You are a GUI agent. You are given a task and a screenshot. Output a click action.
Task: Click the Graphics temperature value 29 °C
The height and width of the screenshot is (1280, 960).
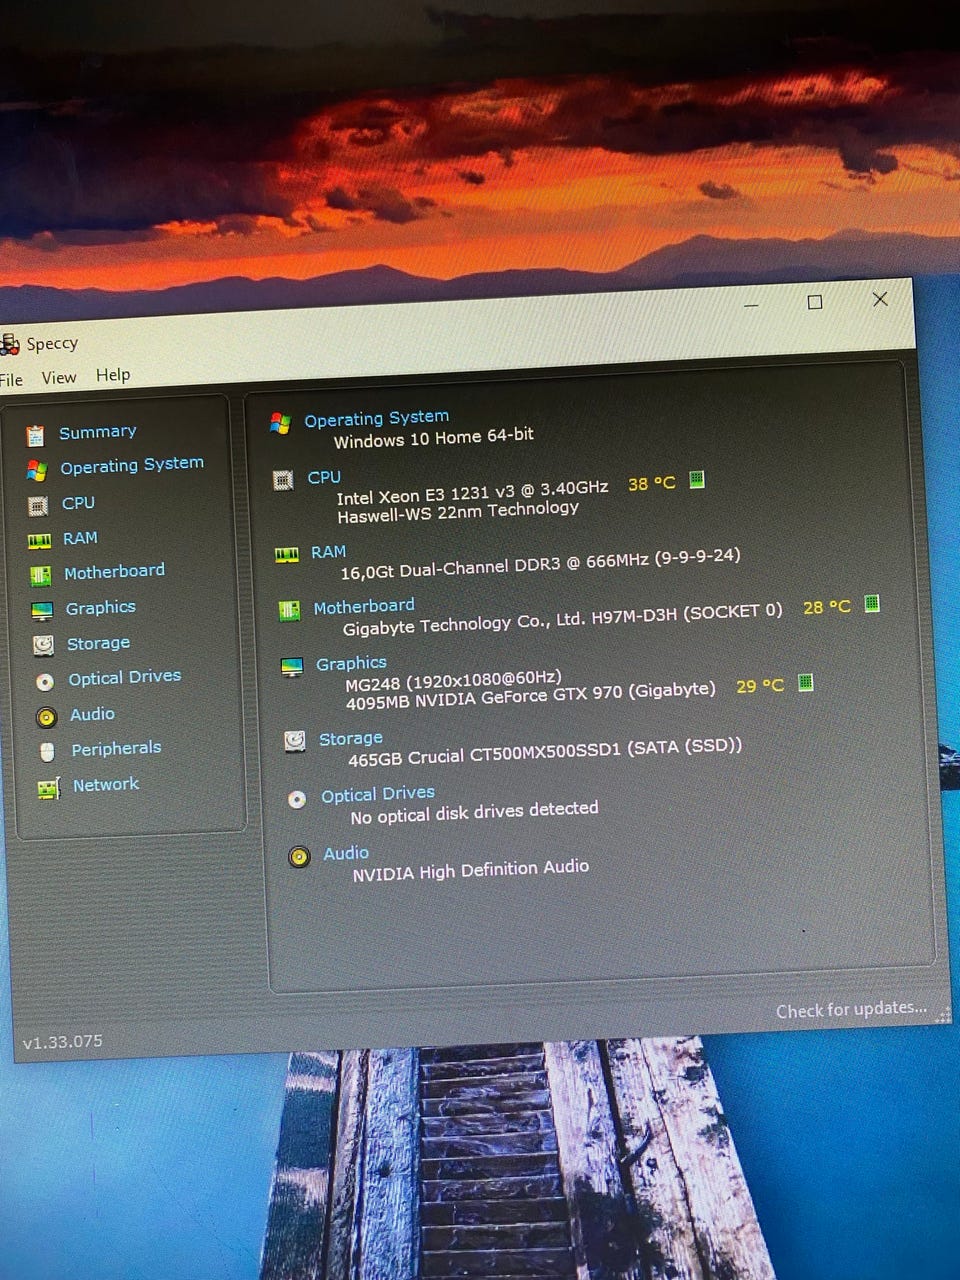click(760, 686)
